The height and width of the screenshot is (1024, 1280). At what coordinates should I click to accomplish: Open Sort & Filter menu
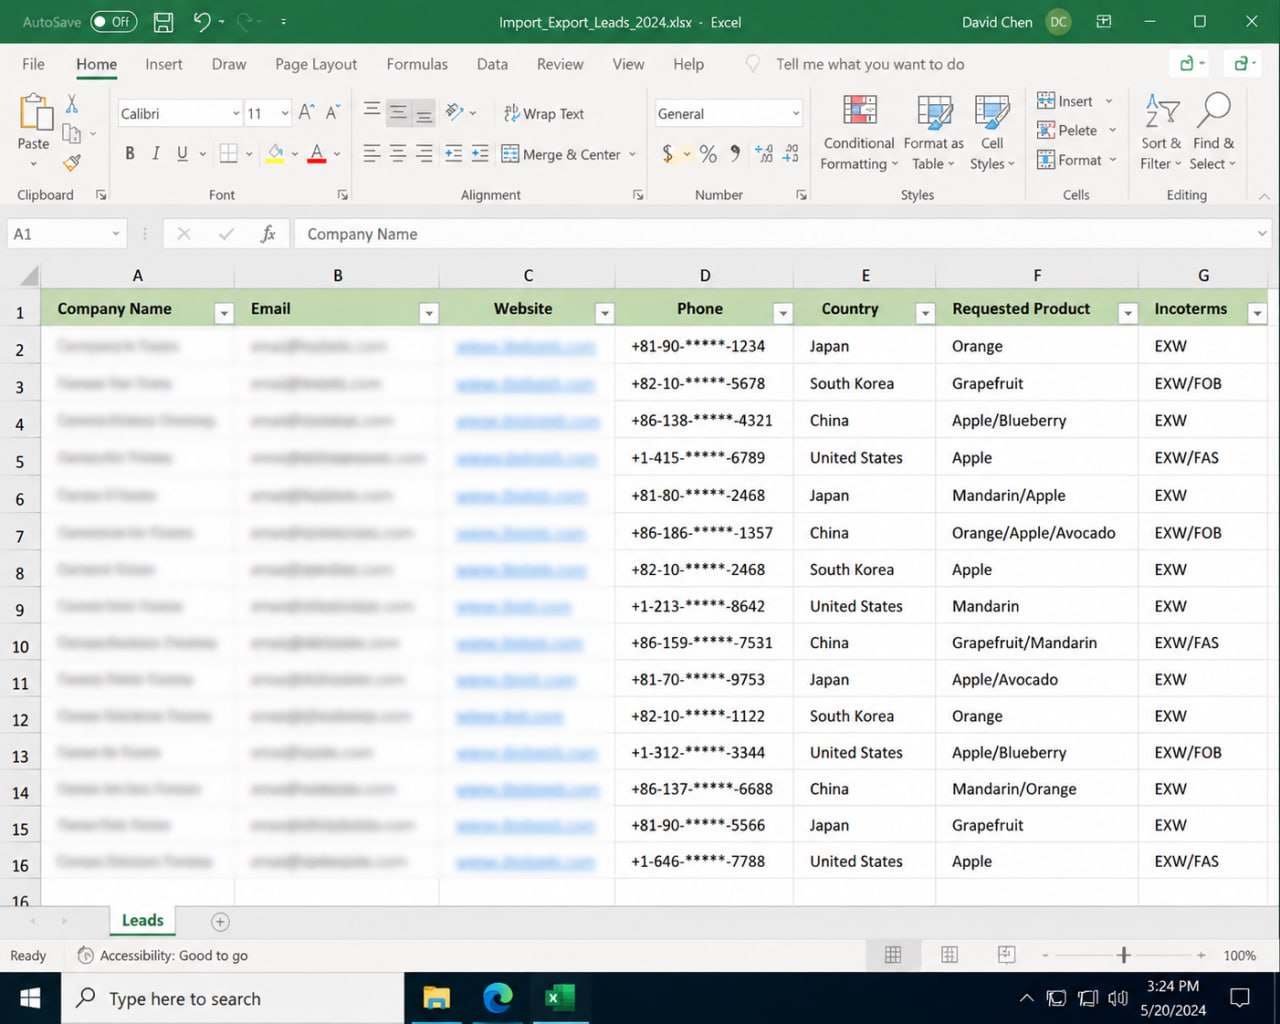pyautogui.click(x=1161, y=133)
